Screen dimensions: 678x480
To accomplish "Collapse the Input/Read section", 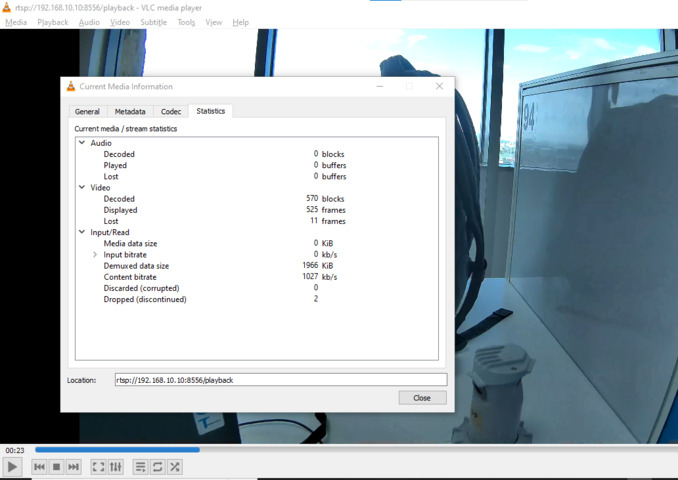I will click(x=82, y=232).
